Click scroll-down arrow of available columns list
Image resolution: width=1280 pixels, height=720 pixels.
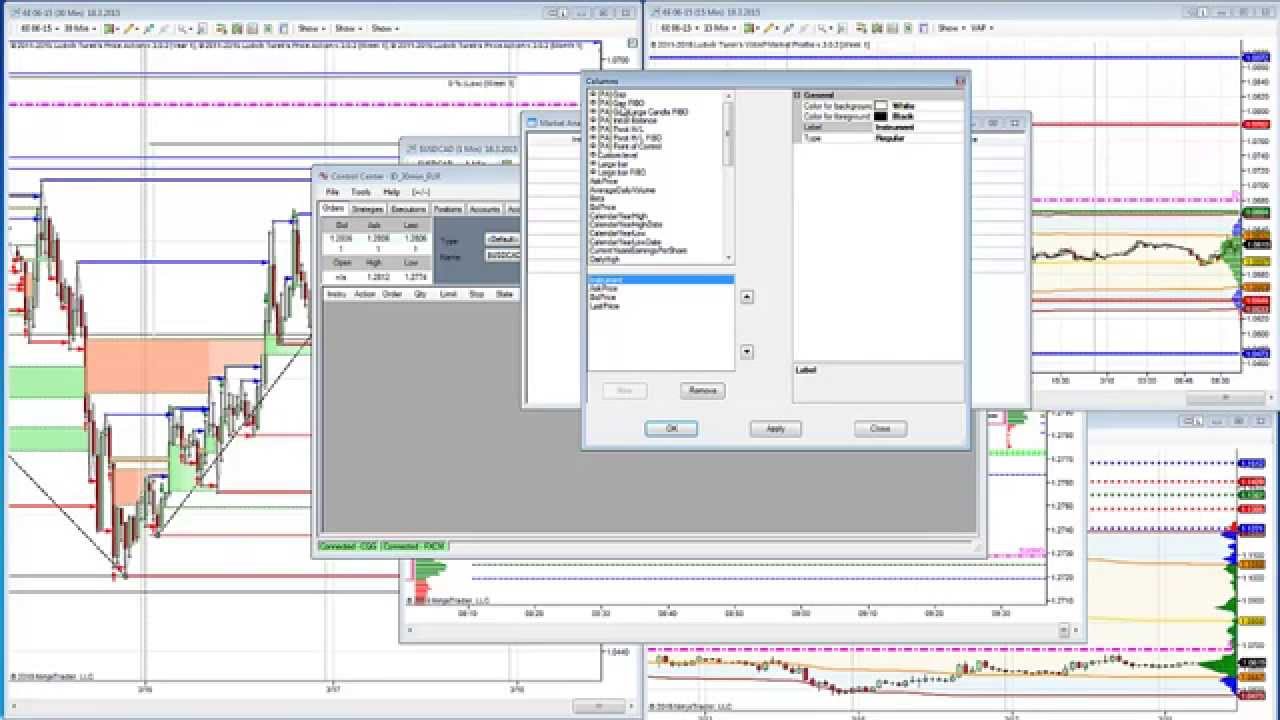pyautogui.click(x=729, y=258)
